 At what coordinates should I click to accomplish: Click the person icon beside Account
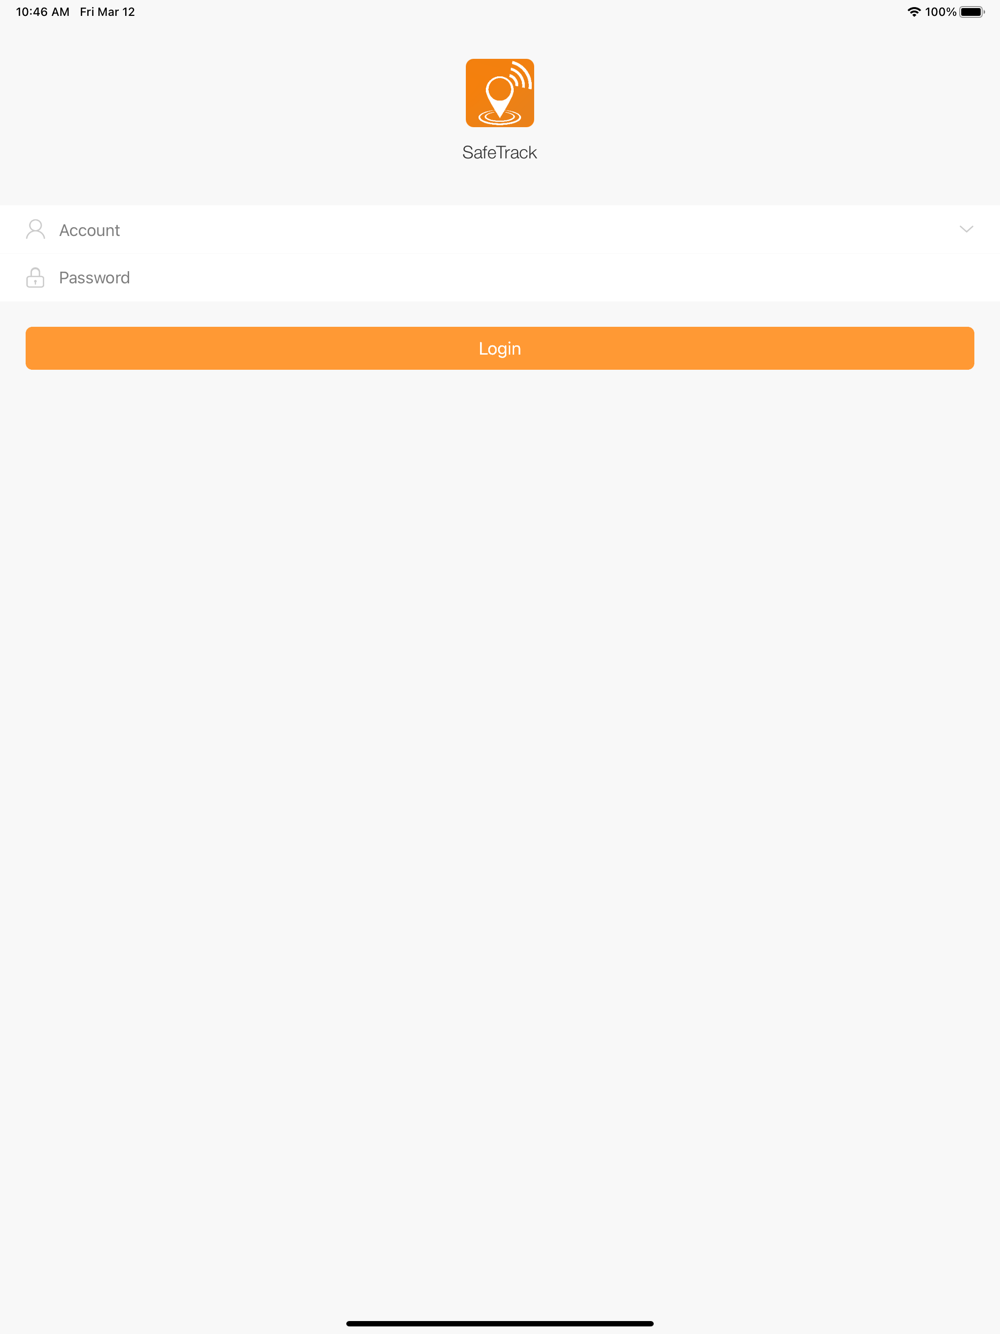pos(35,230)
